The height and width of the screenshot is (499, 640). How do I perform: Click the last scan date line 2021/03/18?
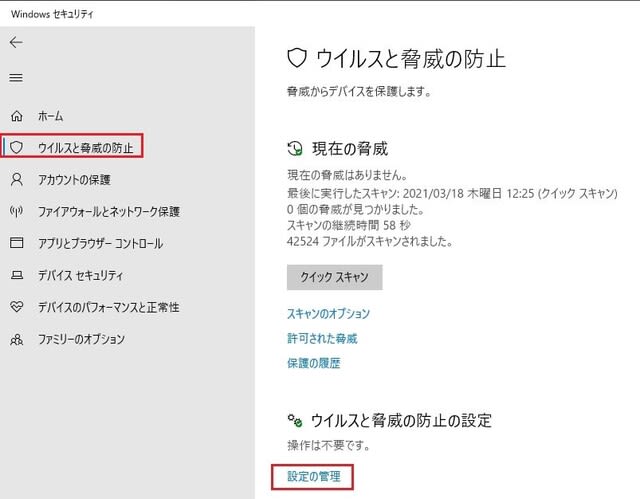click(x=452, y=193)
